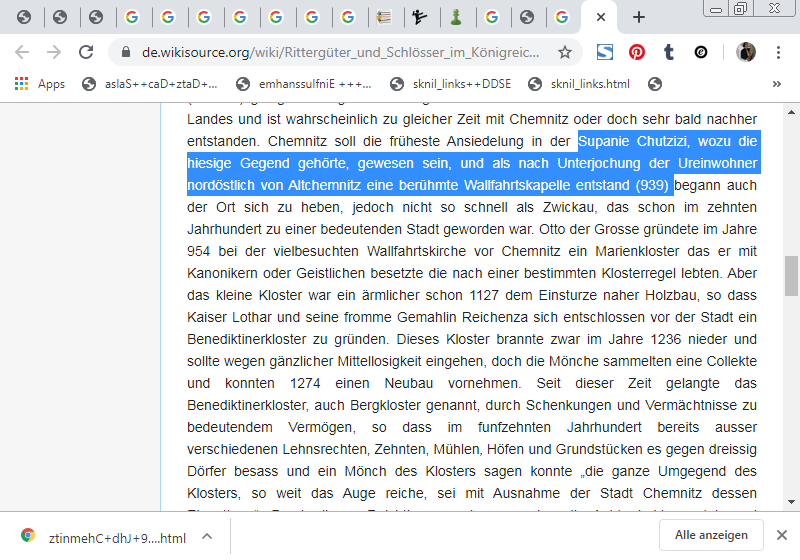800x560 pixels.
Task: Expand the download item options chevron
Action: [x=207, y=536]
